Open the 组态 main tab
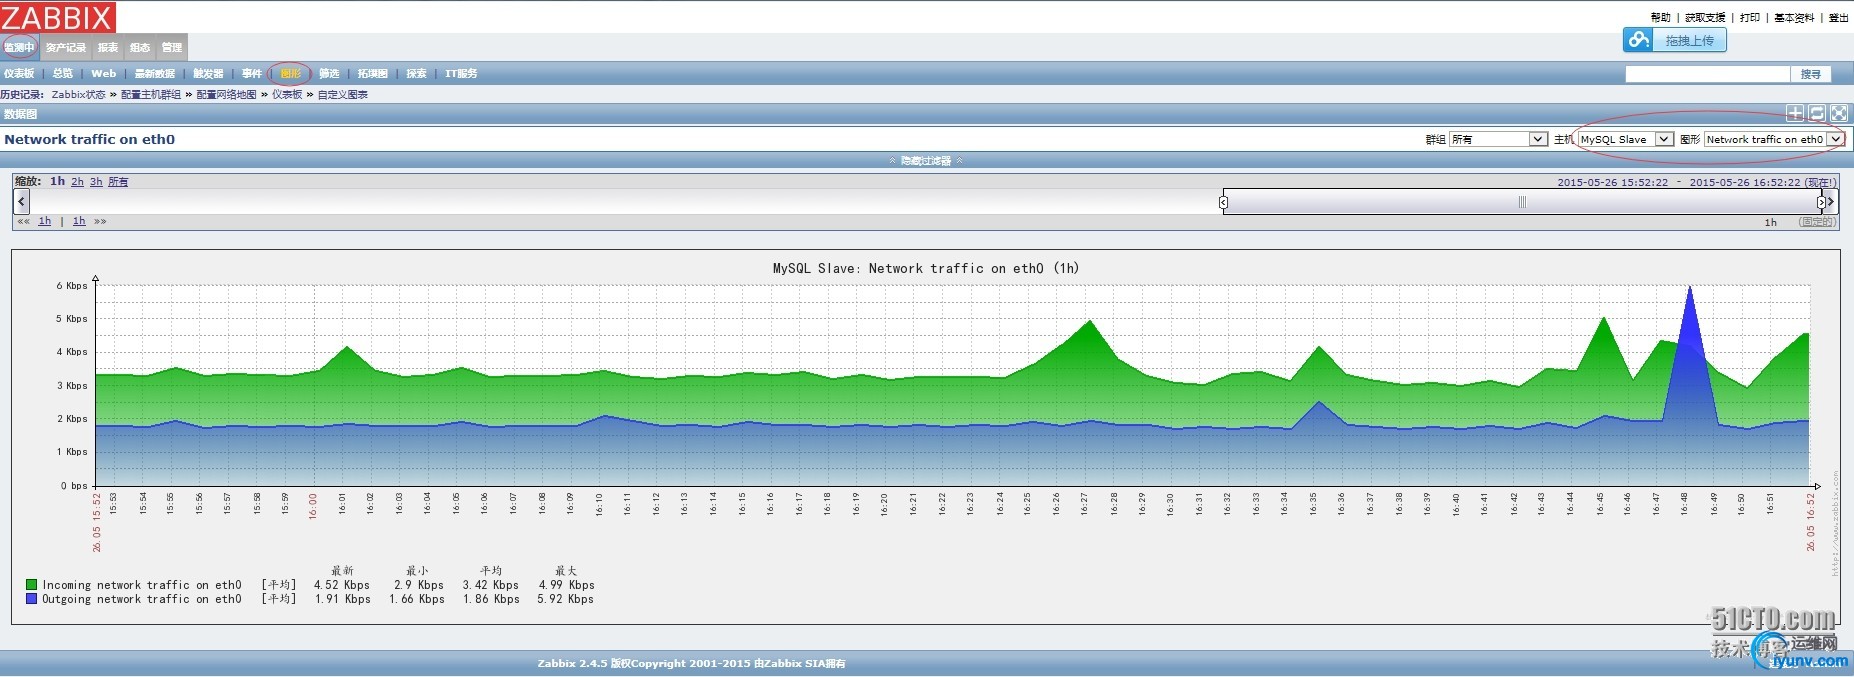The height and width of the screenshot is (677, 1854). (140, 47)
